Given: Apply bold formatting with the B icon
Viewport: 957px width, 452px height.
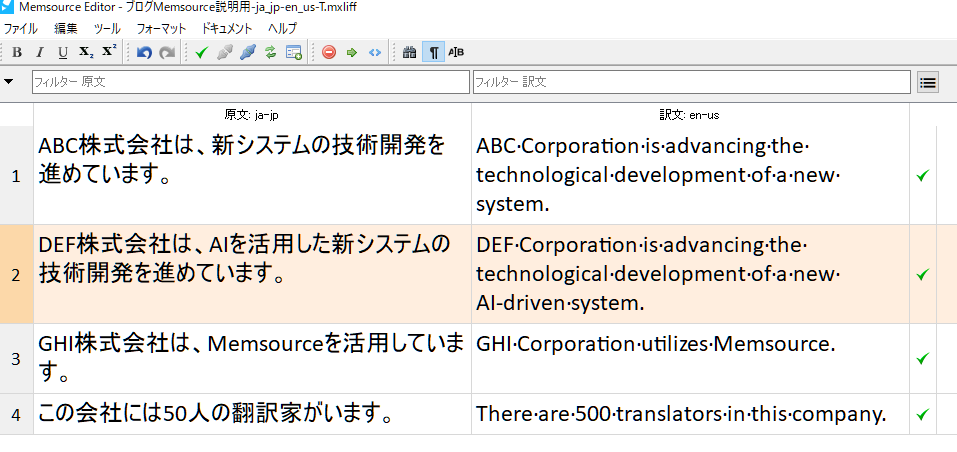Looking at the screenshot, I should [x=17, y=52].
